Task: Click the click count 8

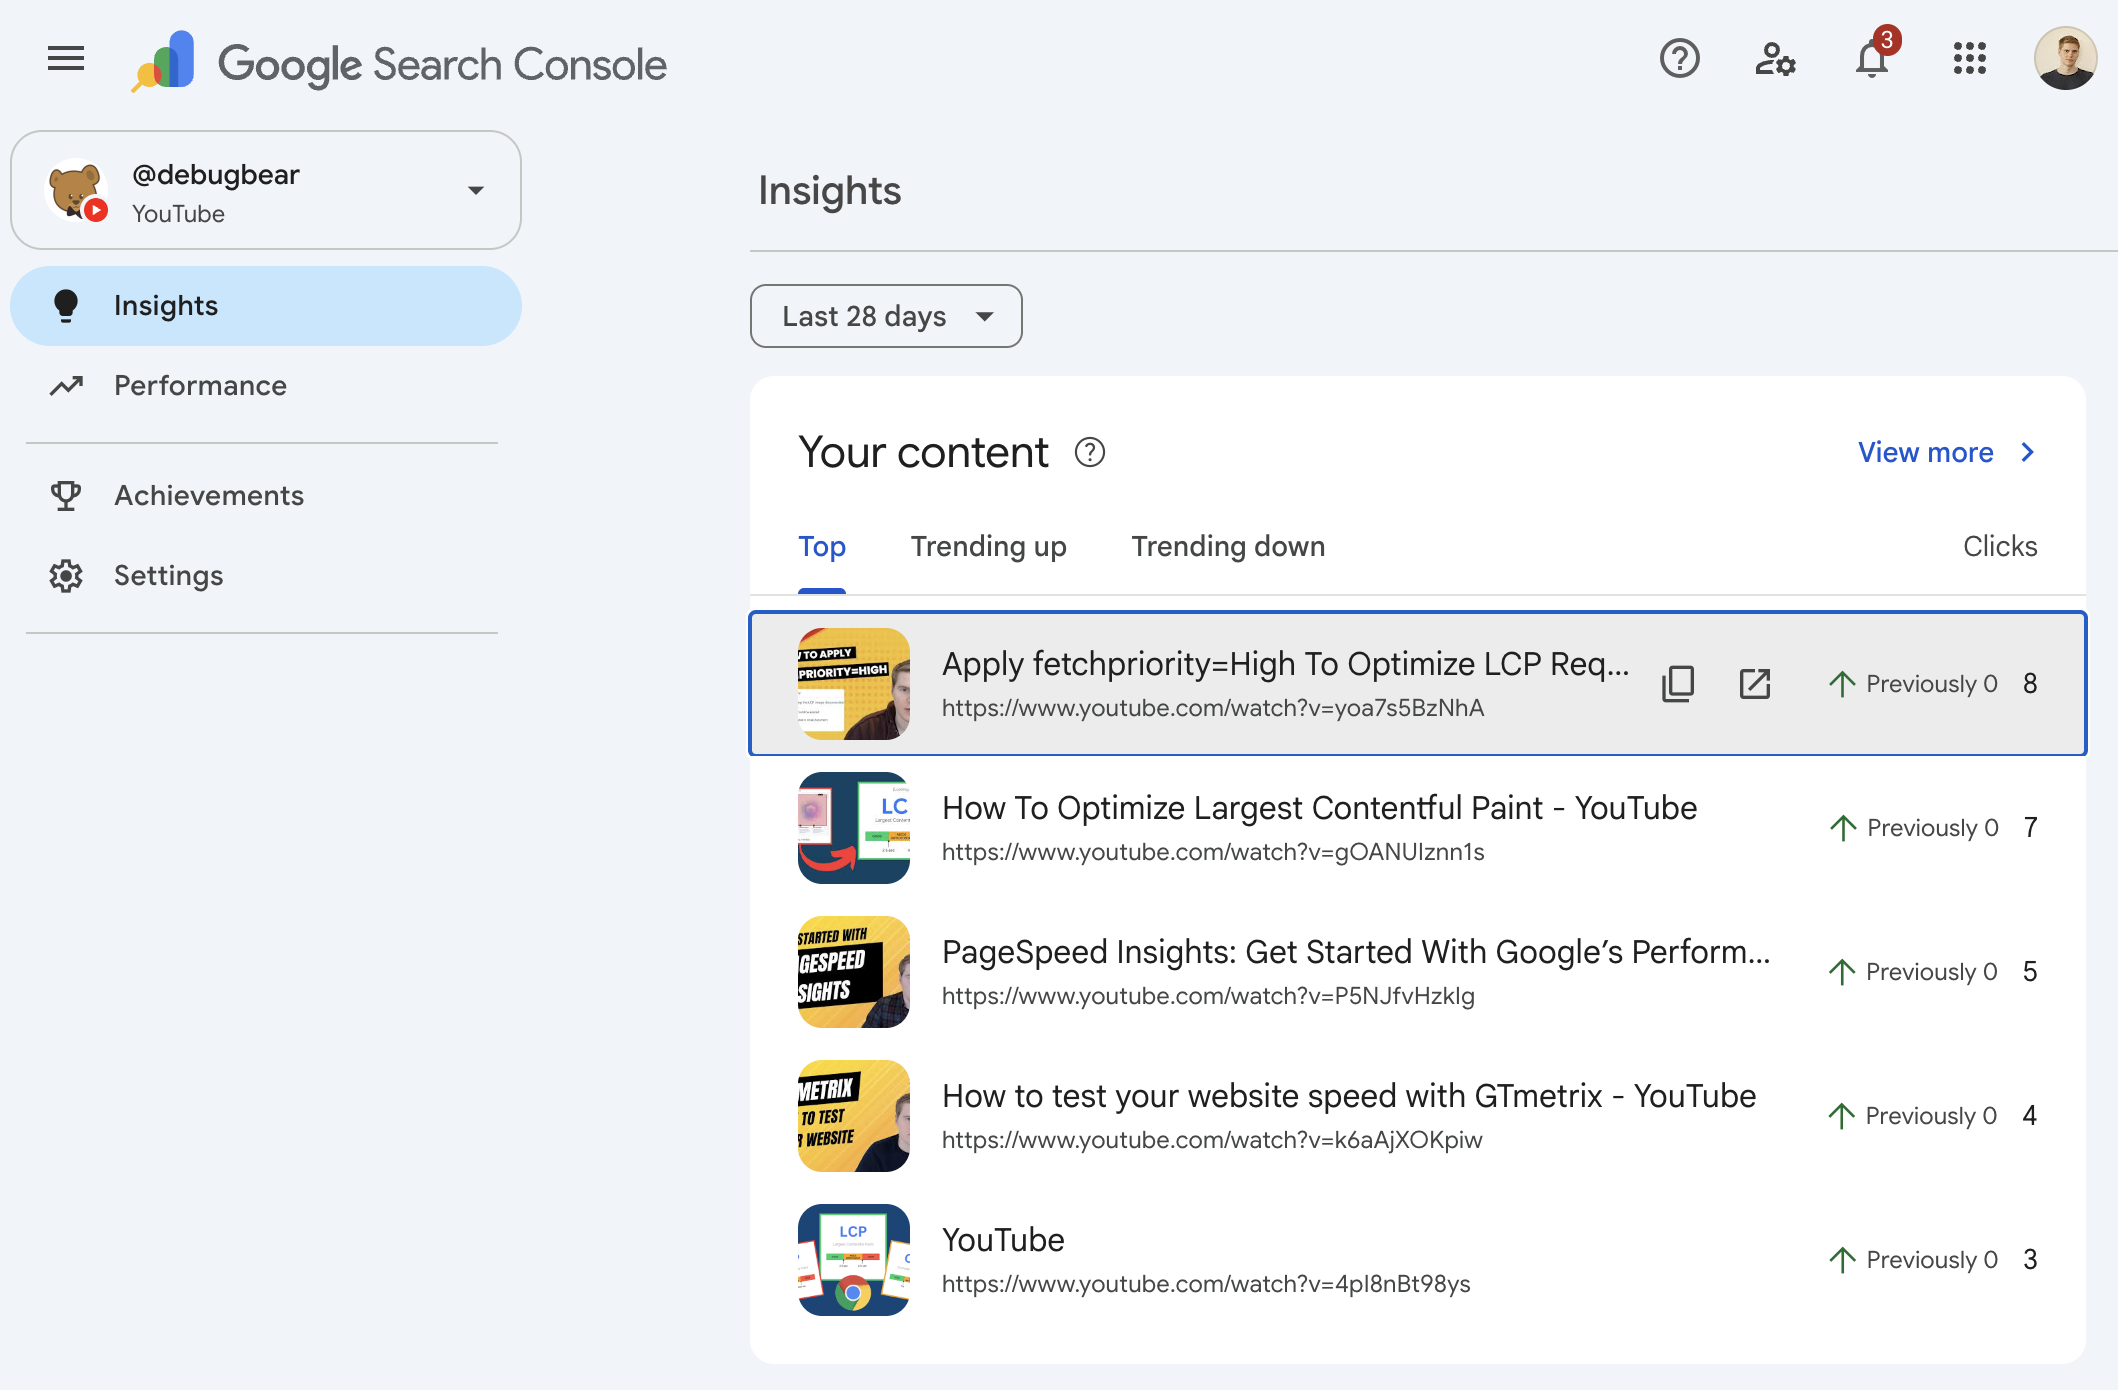Action: [2030, 684]
